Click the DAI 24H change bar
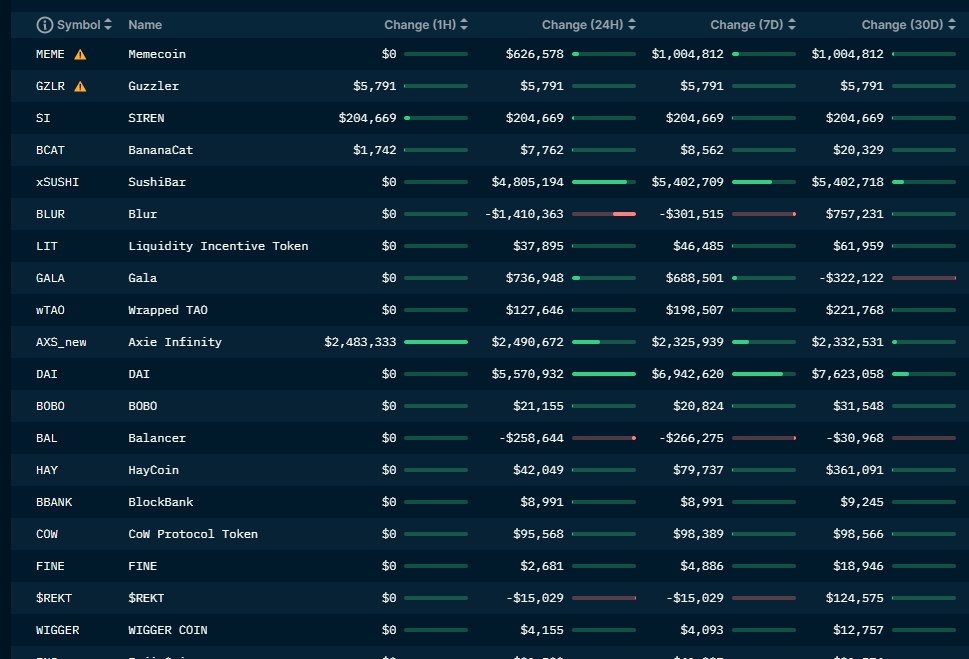This screenshot has width=969, height=659. coord(604,374)
